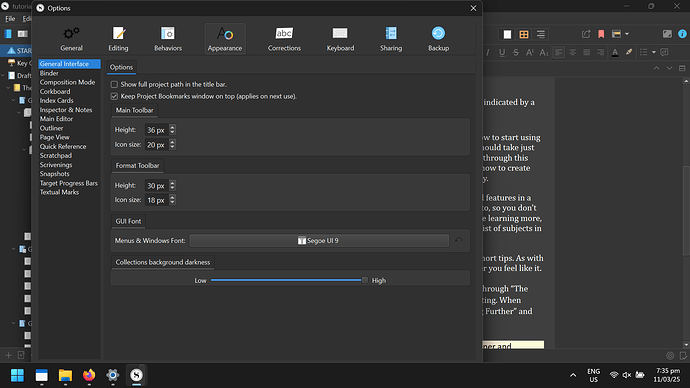Open the Sharing options section

point(391,39)
